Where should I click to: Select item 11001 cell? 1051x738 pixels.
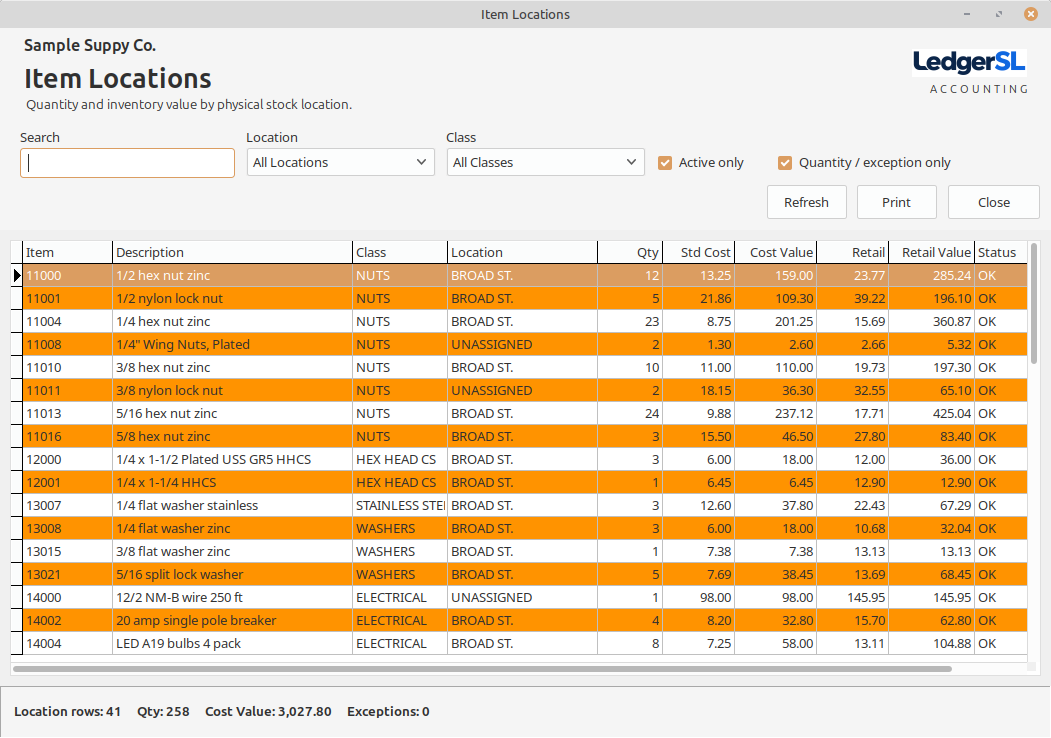pyautogui.click(x=68, y=298)
